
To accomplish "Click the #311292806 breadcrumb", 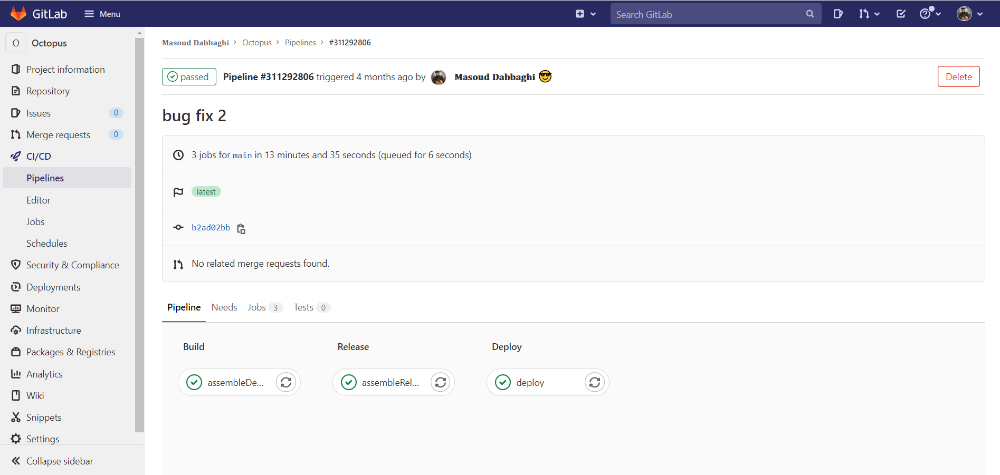I will click(x=350, y=43).
